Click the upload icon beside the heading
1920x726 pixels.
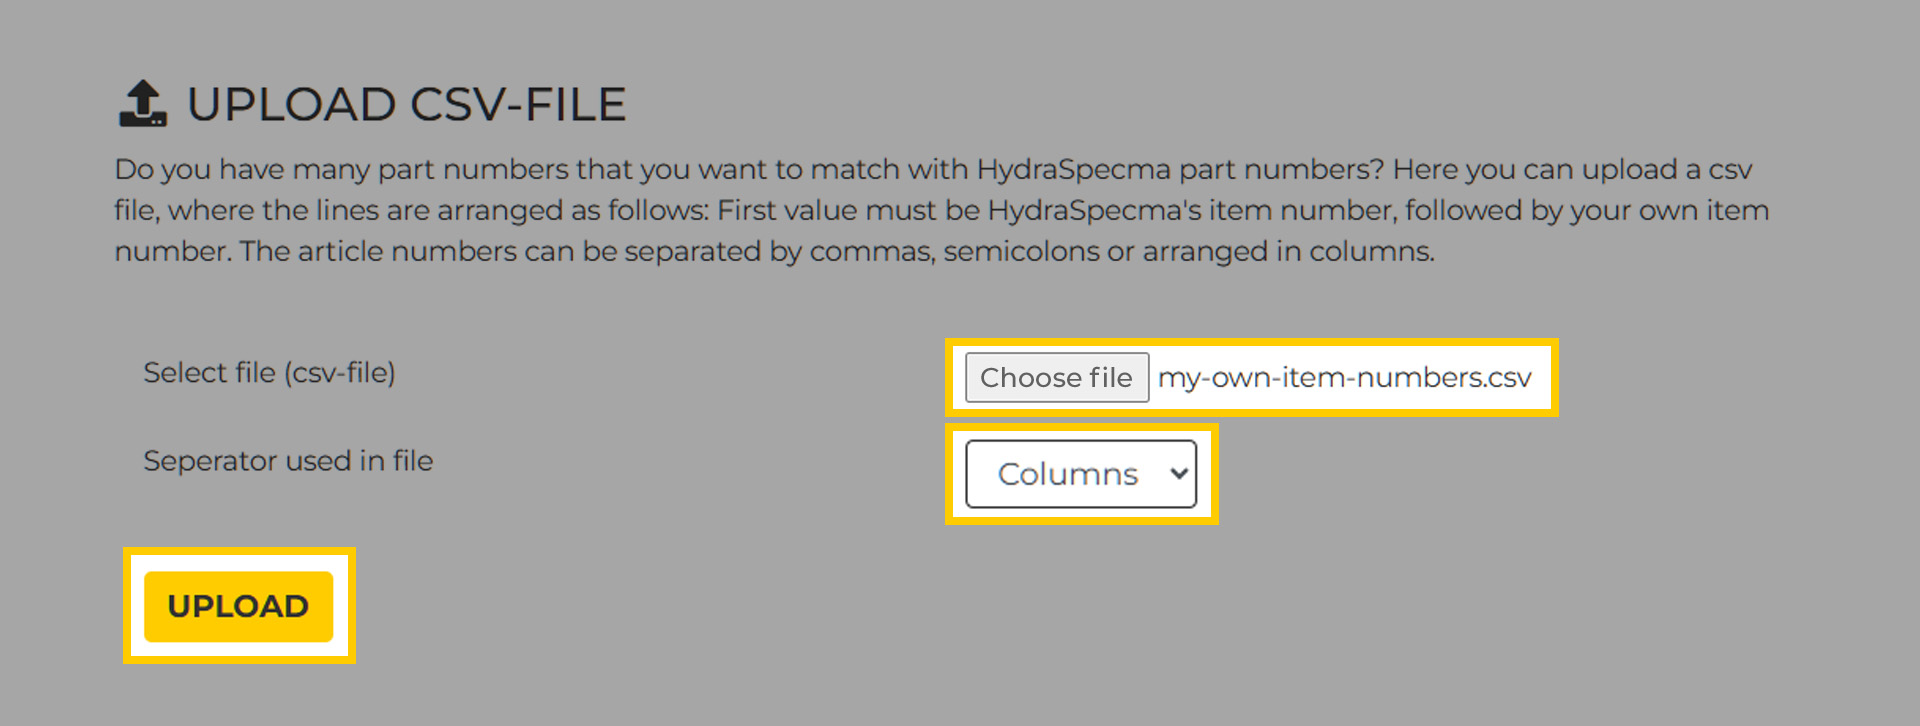pos(143,104)
